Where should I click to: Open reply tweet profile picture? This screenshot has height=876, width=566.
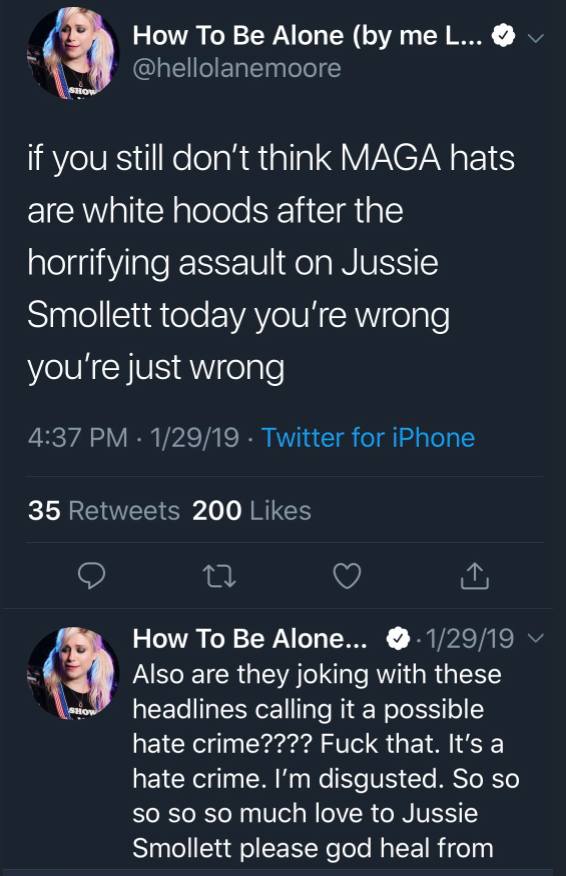73,673
